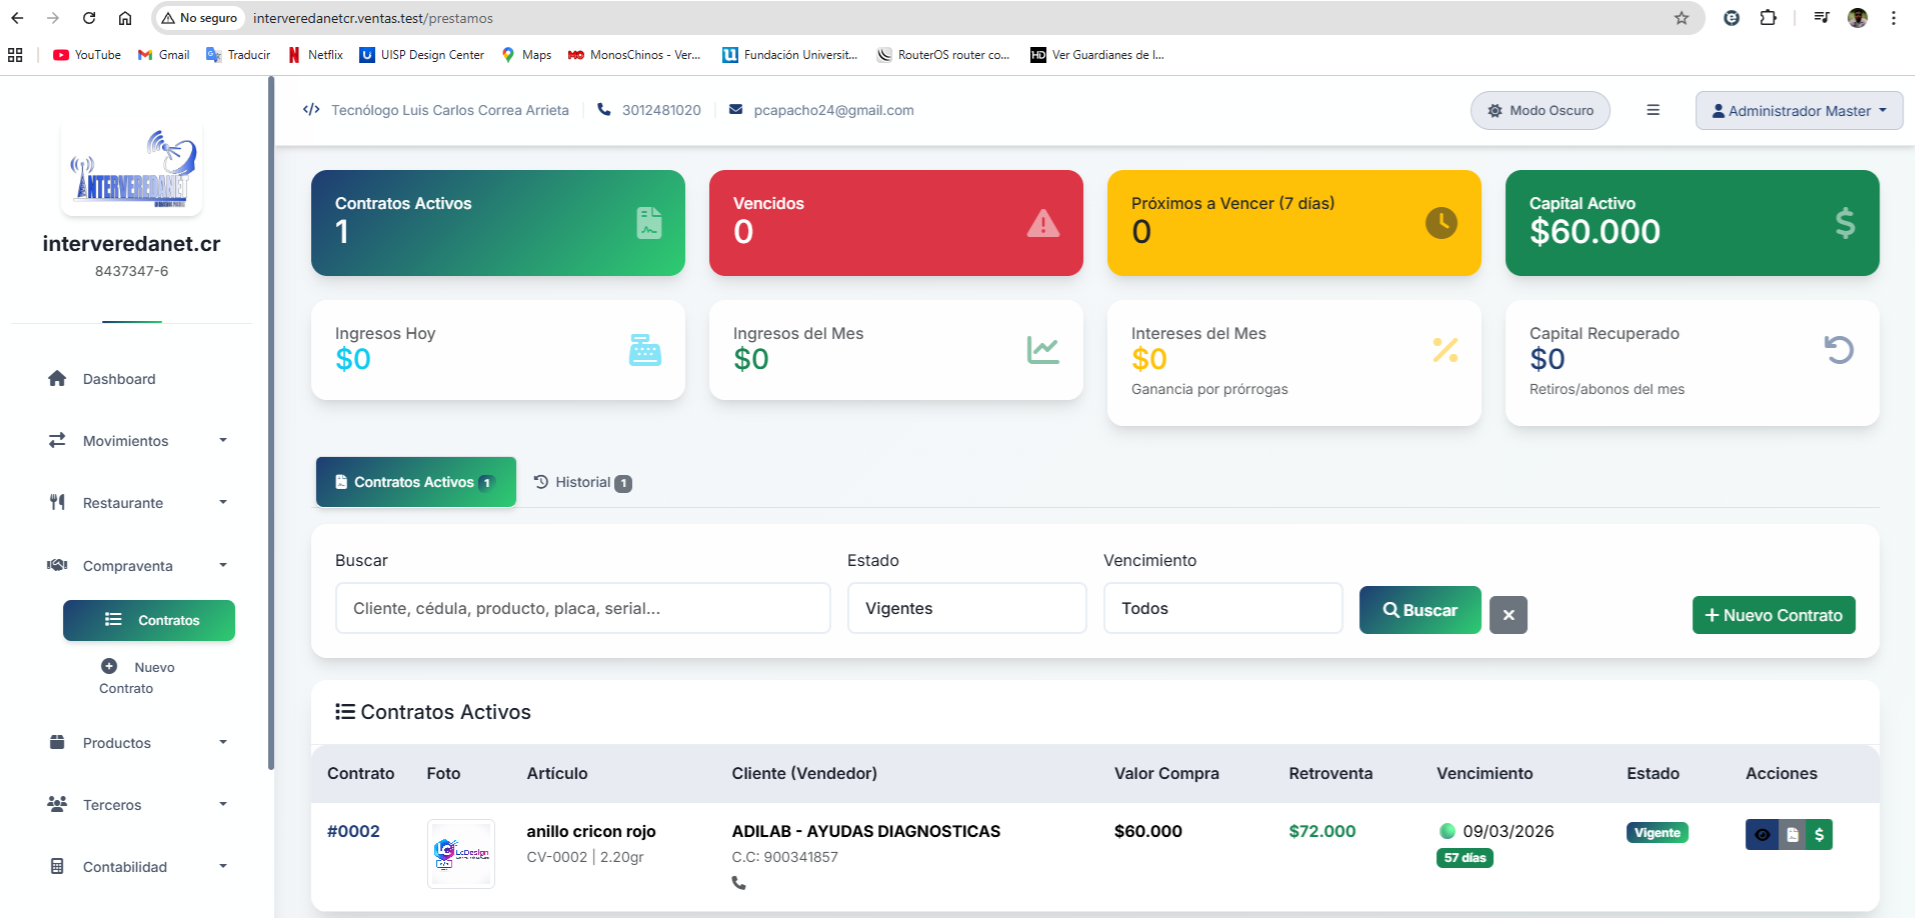Click the Vigente status badge

coord(1657,832)
